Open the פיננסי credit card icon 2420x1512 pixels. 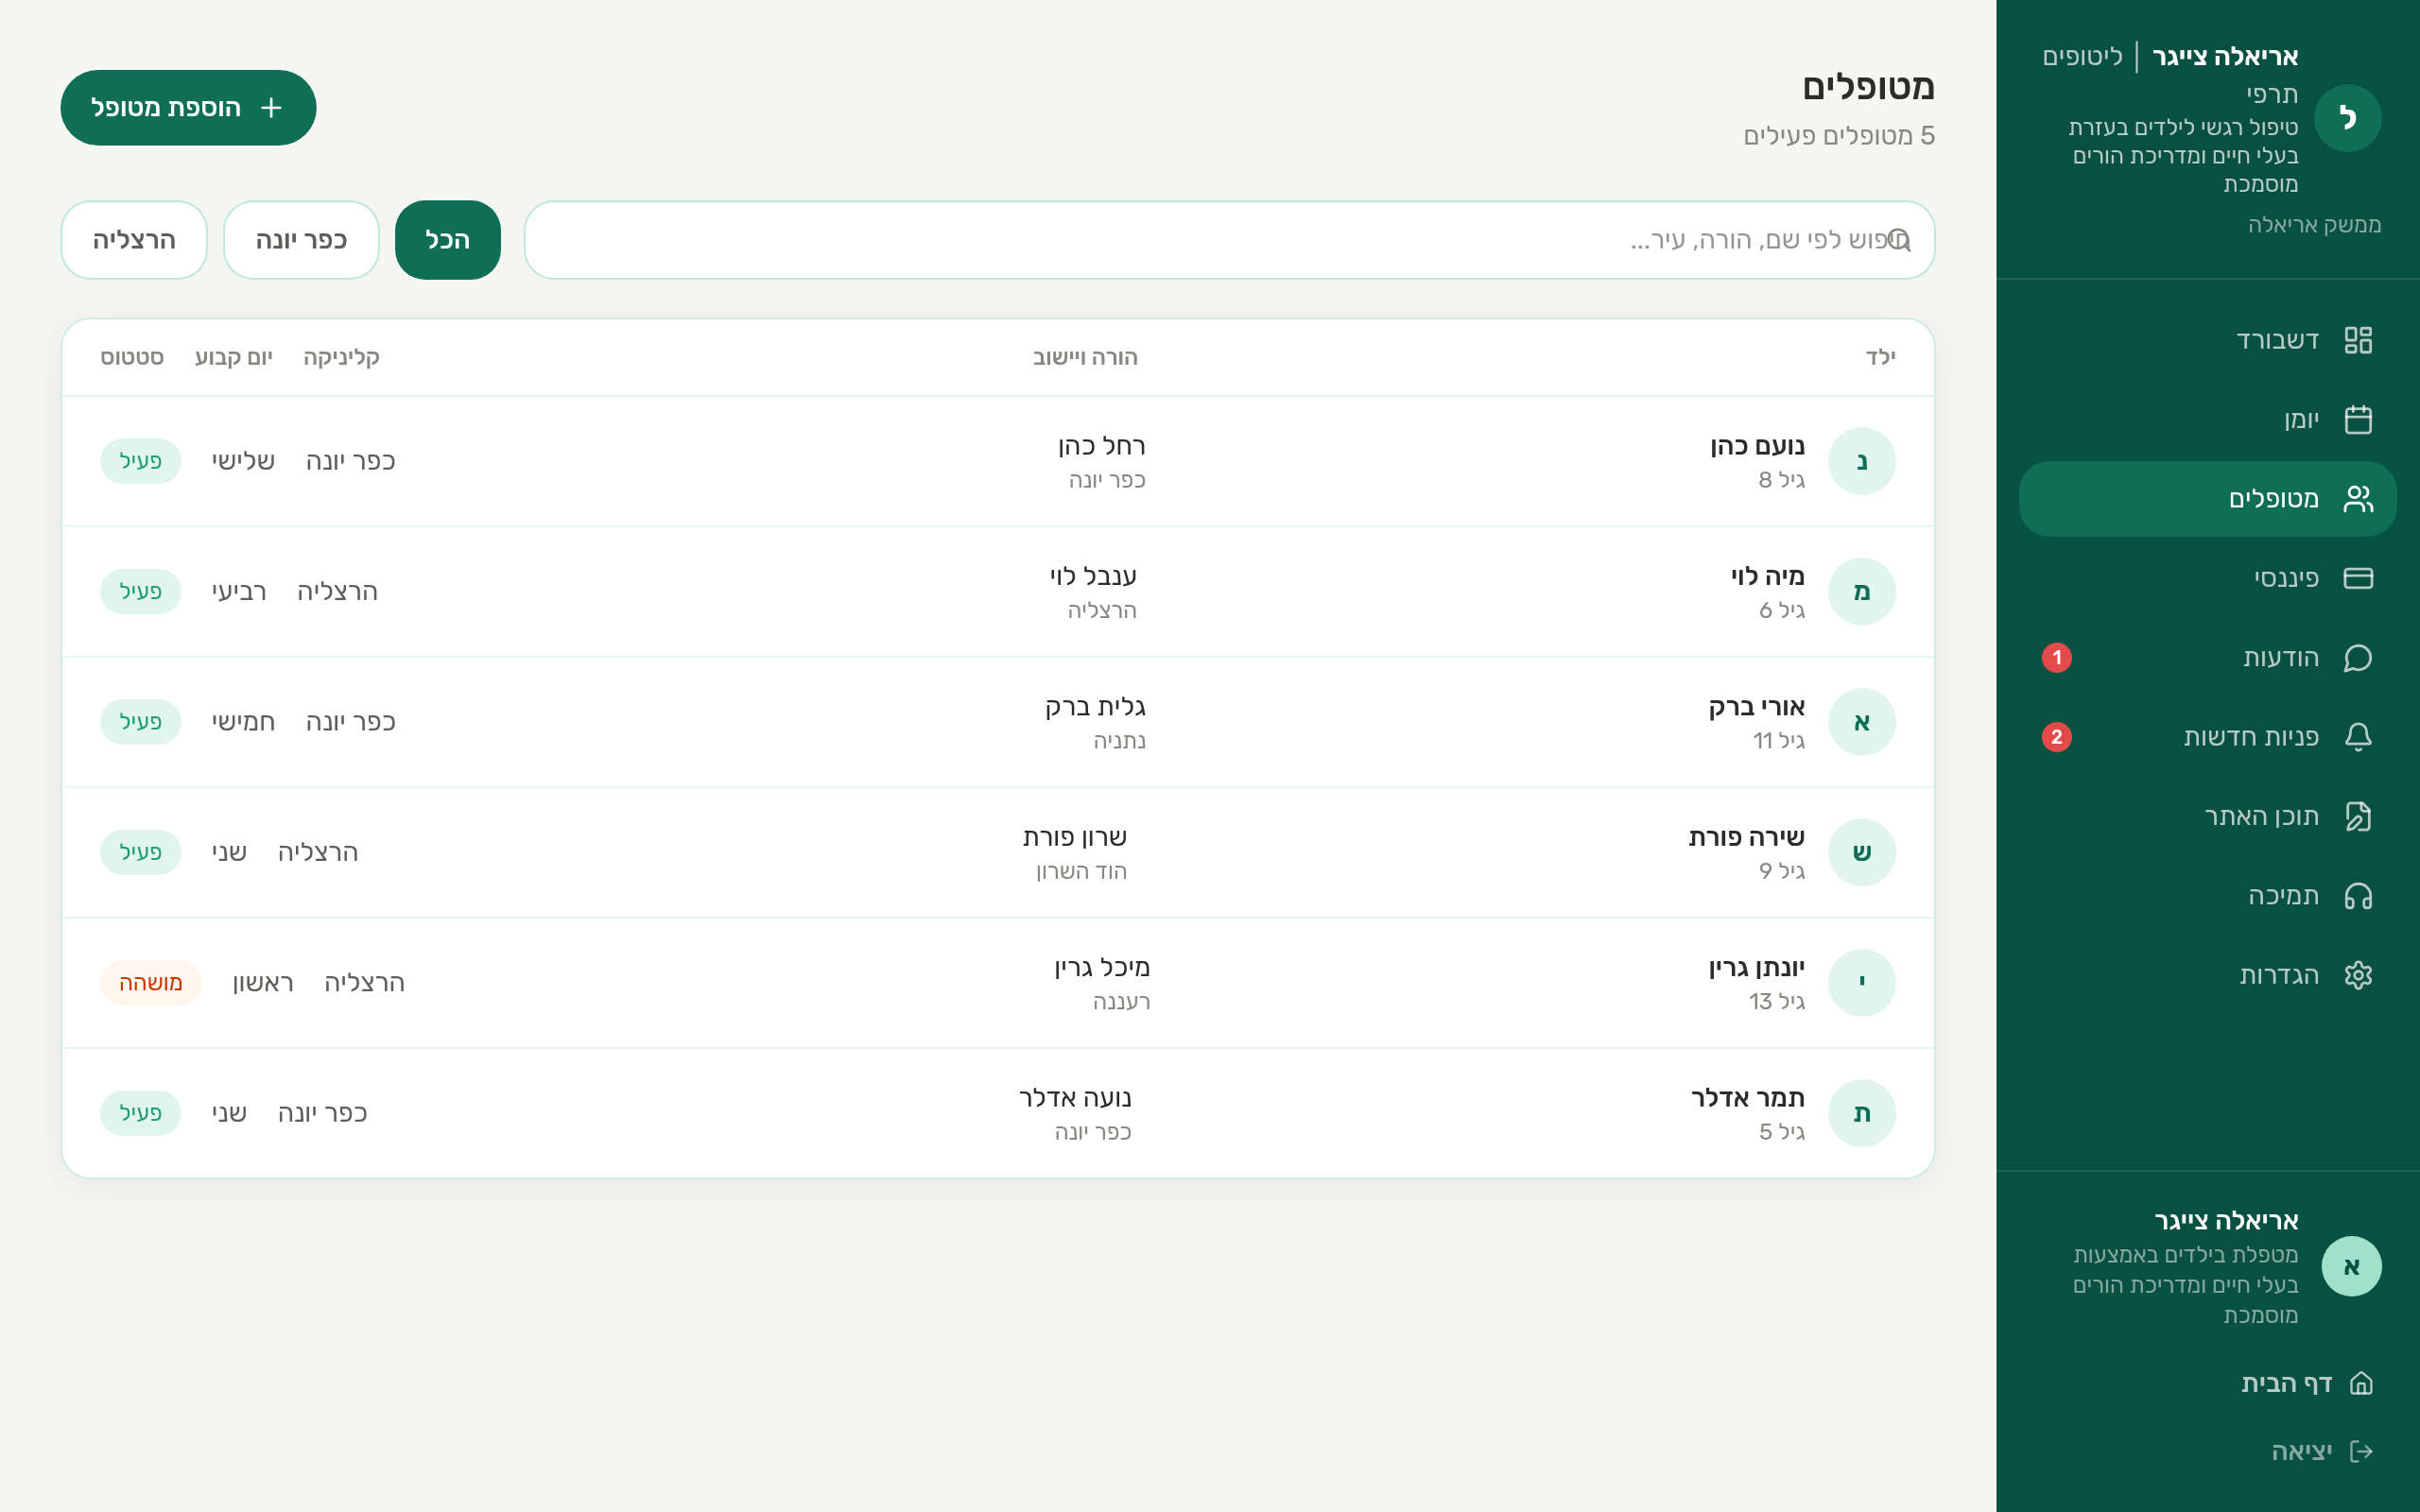(2357, 578)
